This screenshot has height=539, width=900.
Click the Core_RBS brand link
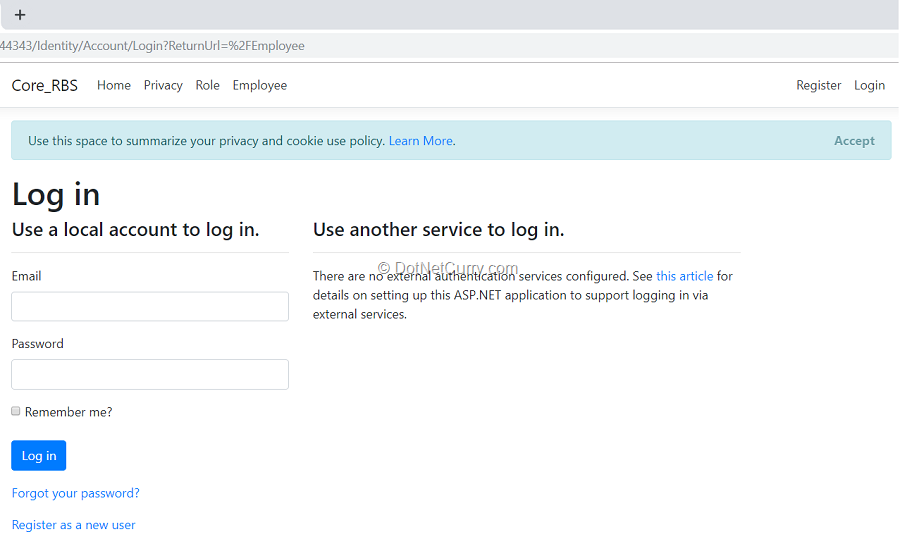(44, 86)
